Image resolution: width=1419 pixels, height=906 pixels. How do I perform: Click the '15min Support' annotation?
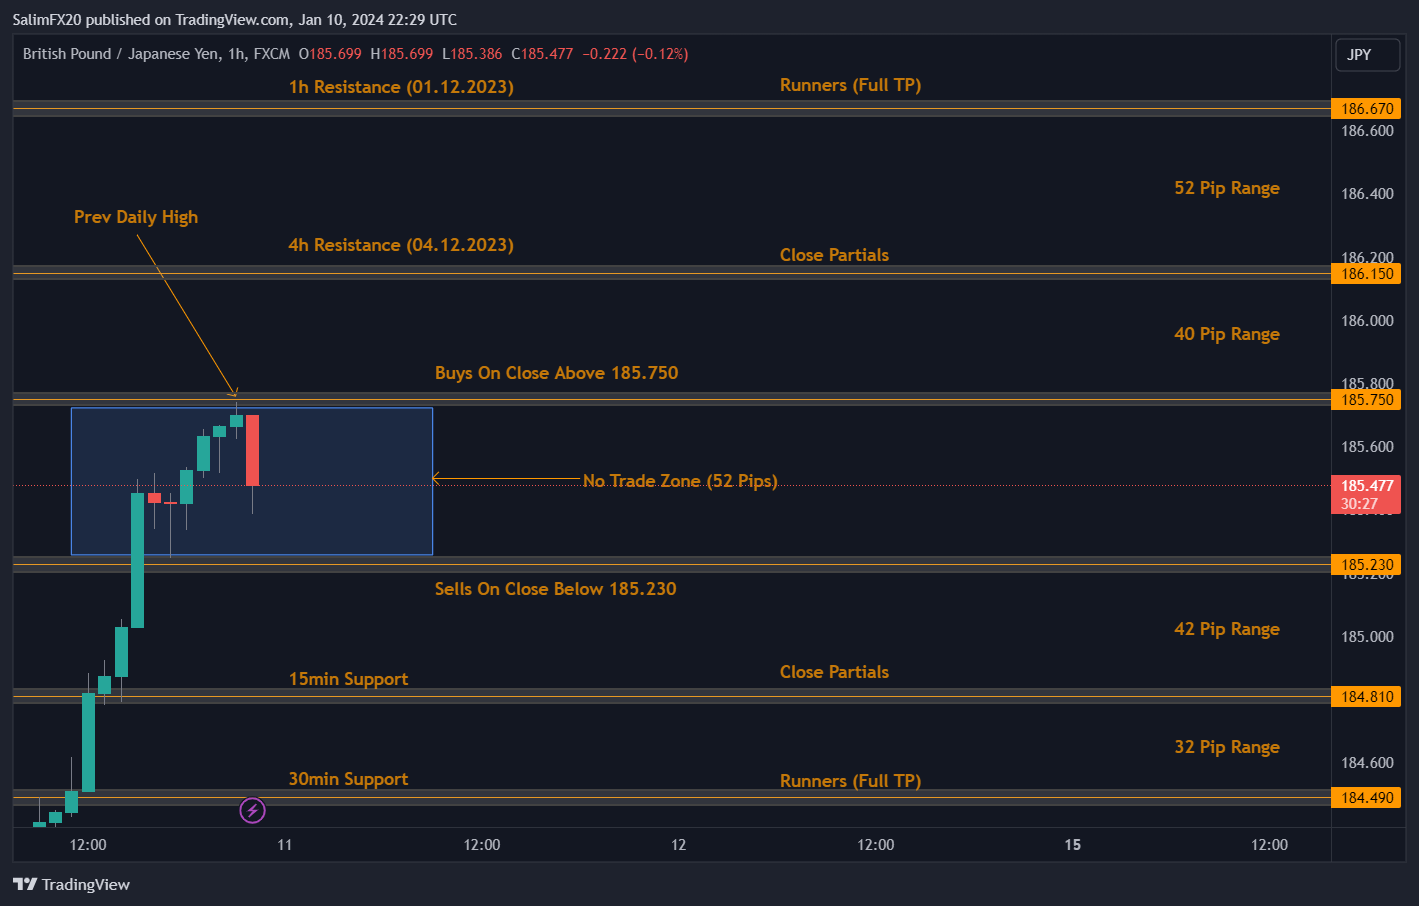click(x=348, y=679)
